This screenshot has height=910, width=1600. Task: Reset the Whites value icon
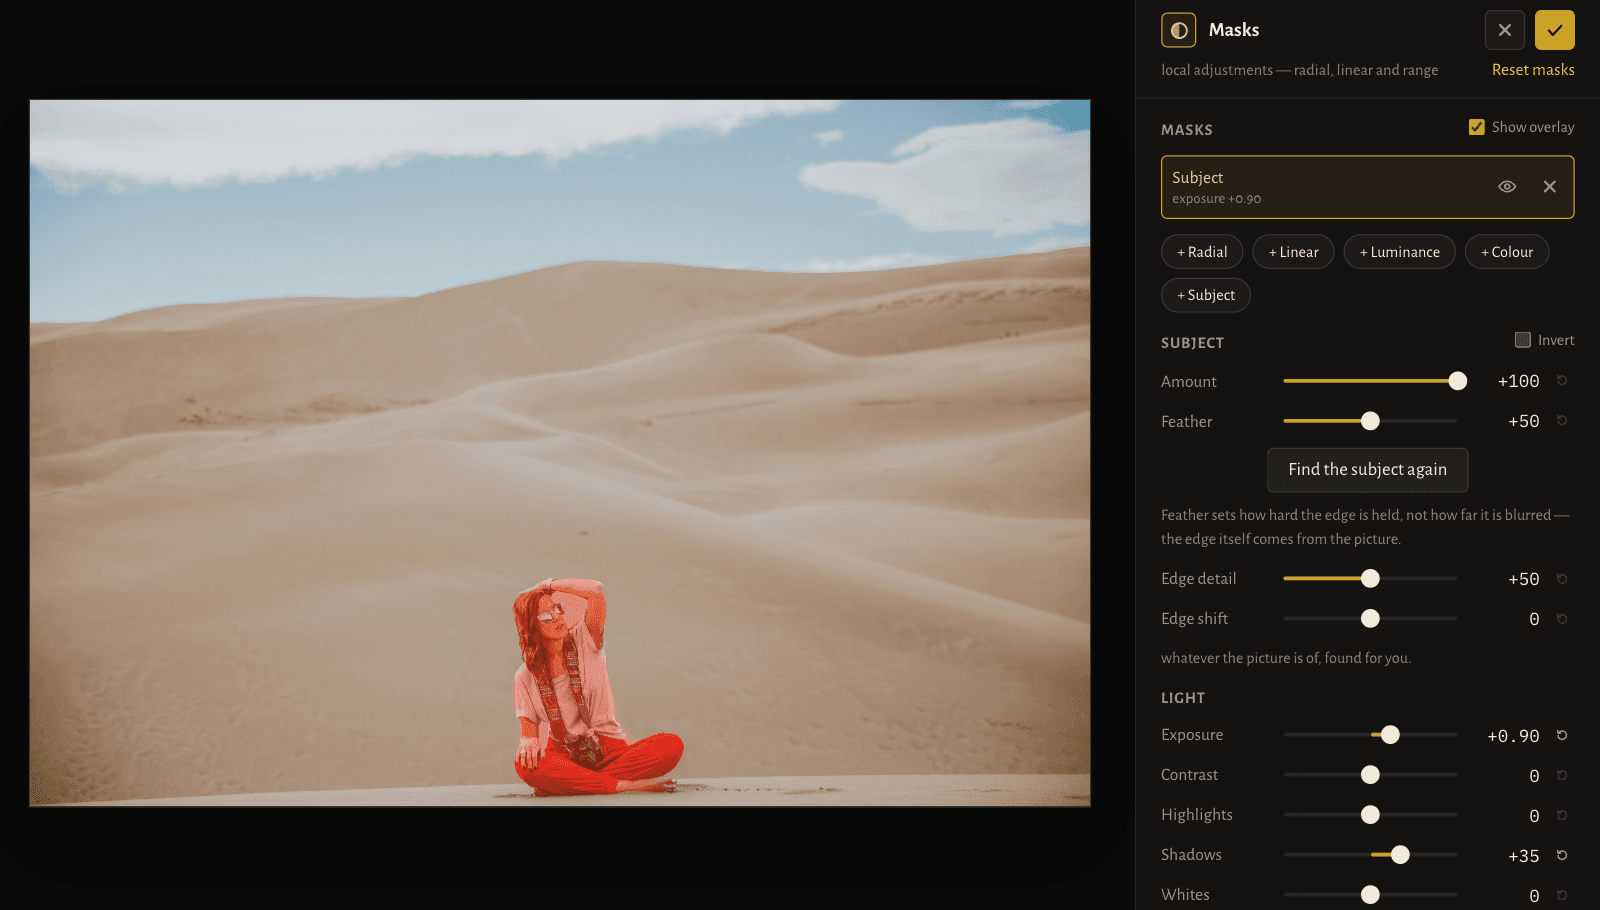coord(1562,895)
